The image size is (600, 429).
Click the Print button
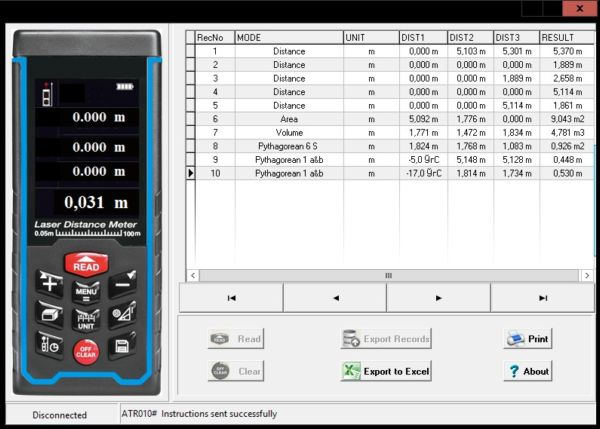(527, 339)
